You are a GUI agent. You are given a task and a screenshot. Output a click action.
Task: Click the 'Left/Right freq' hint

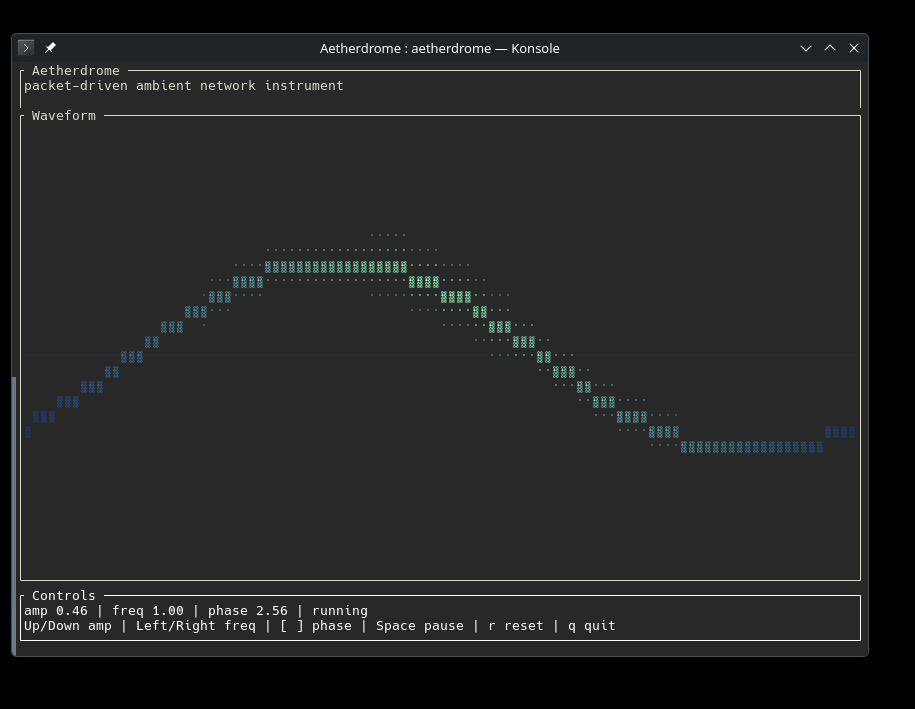tap(195, 626)
